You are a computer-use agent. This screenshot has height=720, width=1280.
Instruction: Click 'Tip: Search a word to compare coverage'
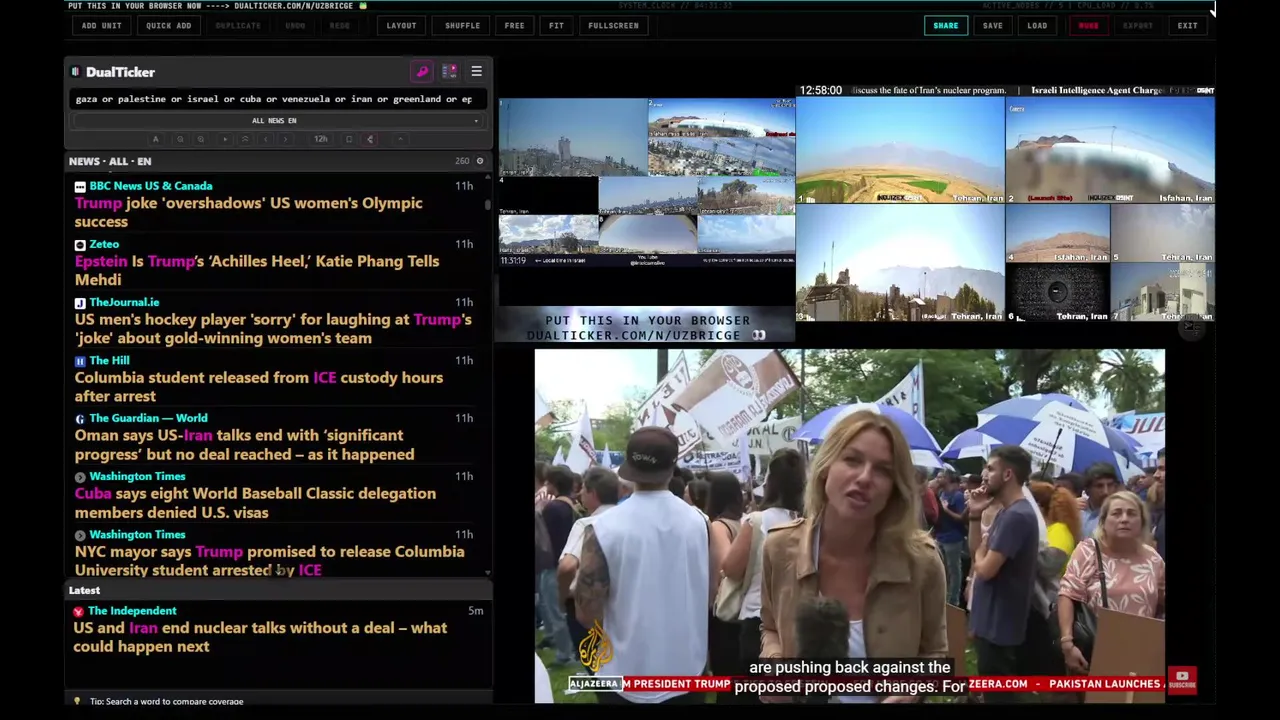click(x=166, y=702)
